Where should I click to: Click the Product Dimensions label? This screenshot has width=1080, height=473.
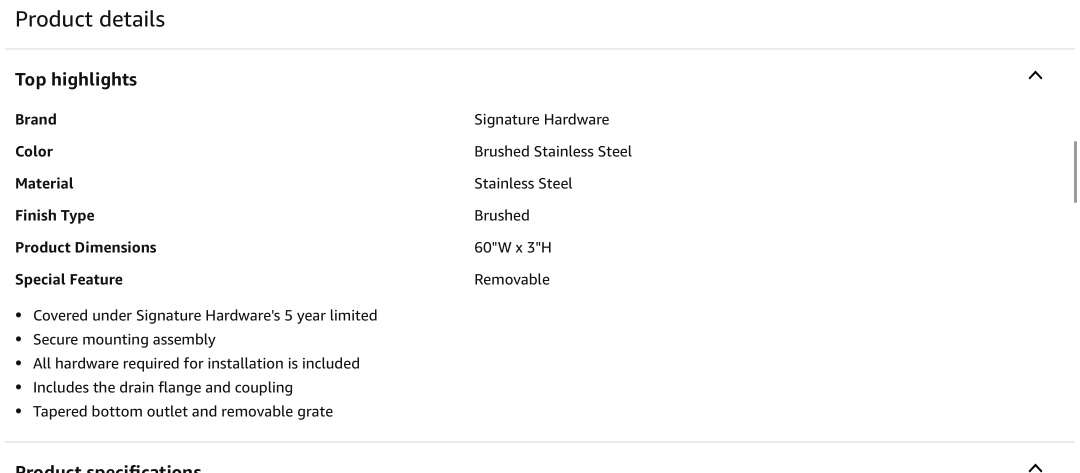click(86, 247)
